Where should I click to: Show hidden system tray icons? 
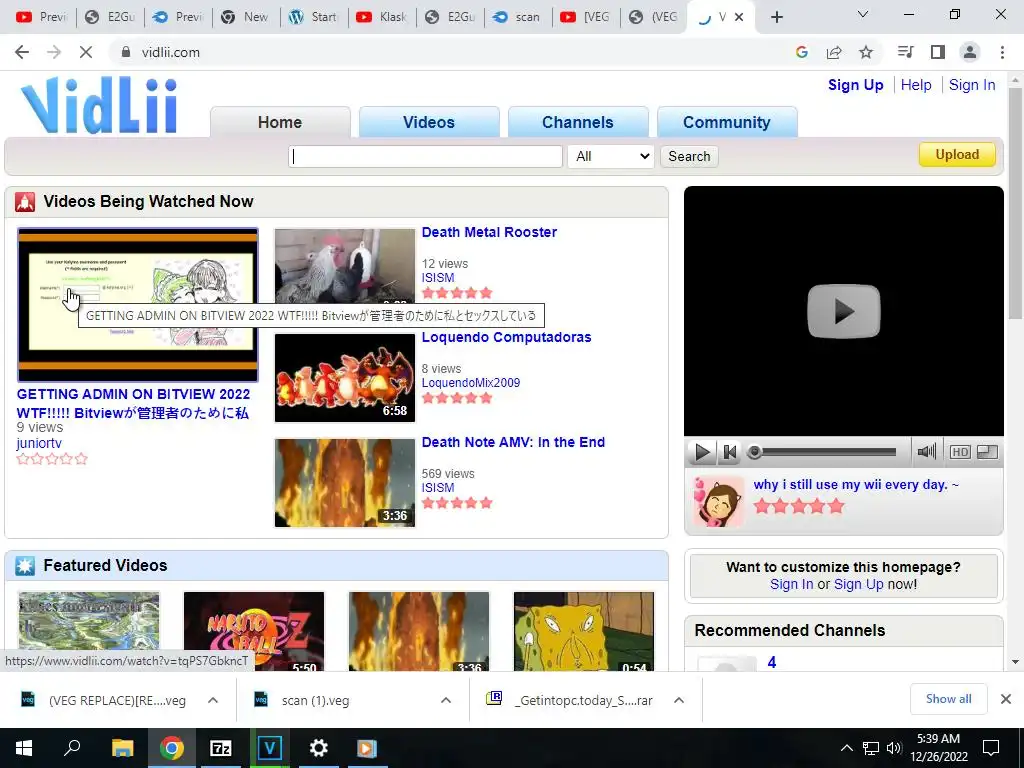coord(846,748)
